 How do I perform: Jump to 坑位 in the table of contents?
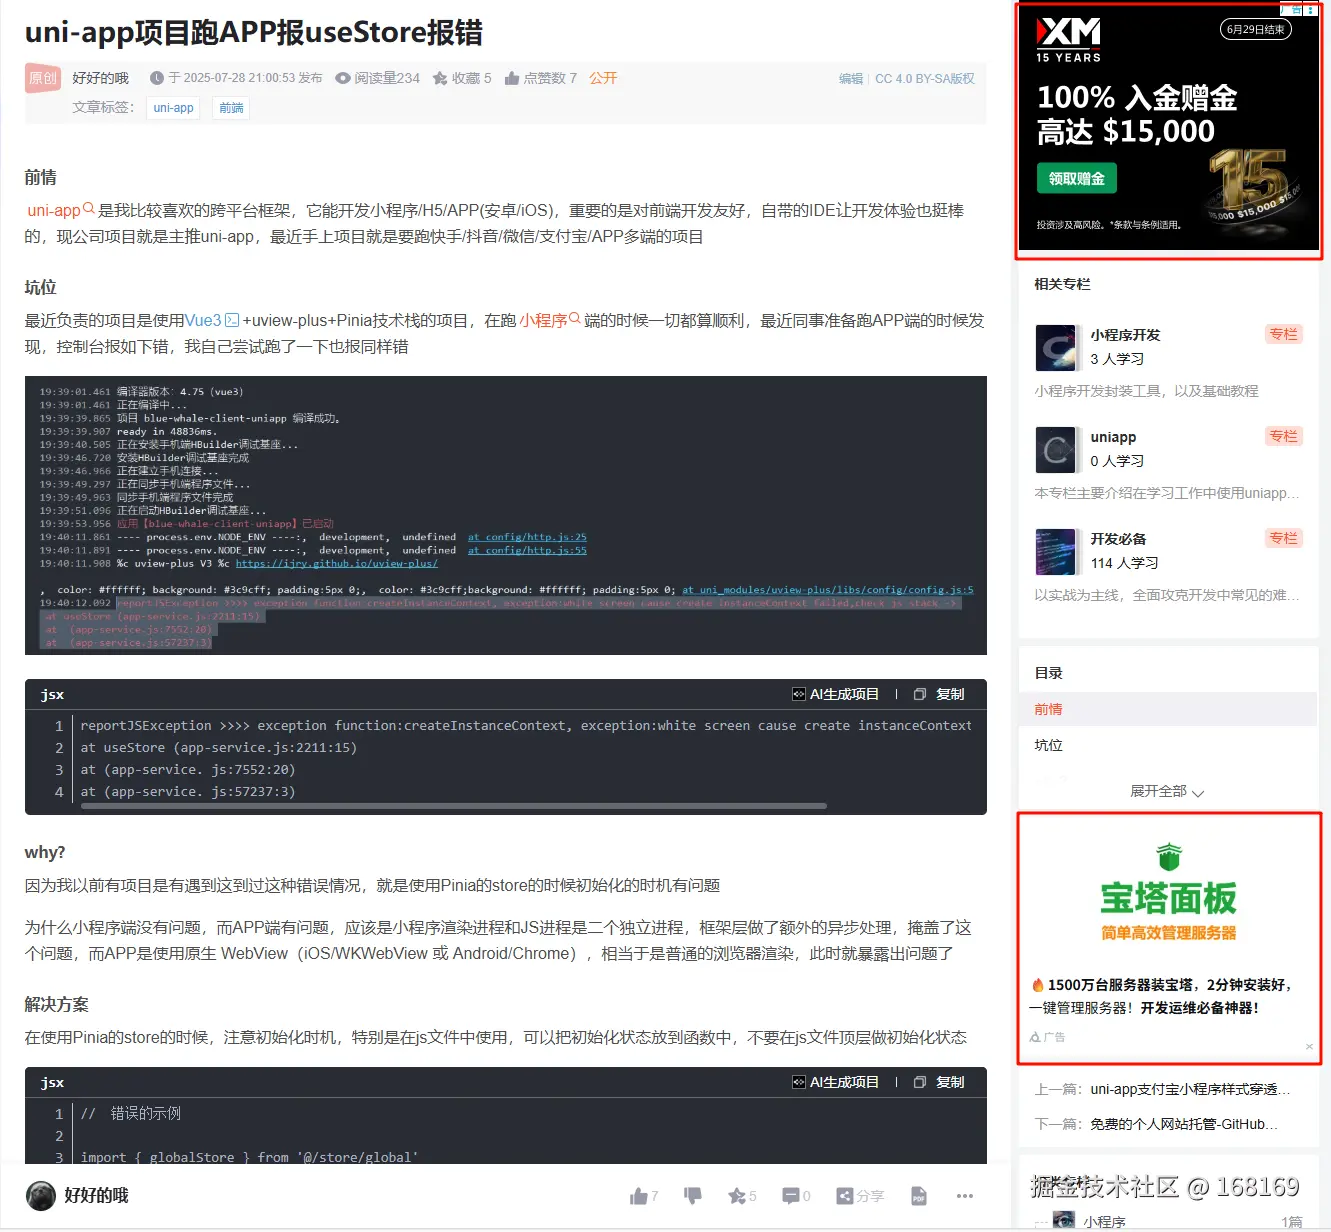[x=1047, y=745]
